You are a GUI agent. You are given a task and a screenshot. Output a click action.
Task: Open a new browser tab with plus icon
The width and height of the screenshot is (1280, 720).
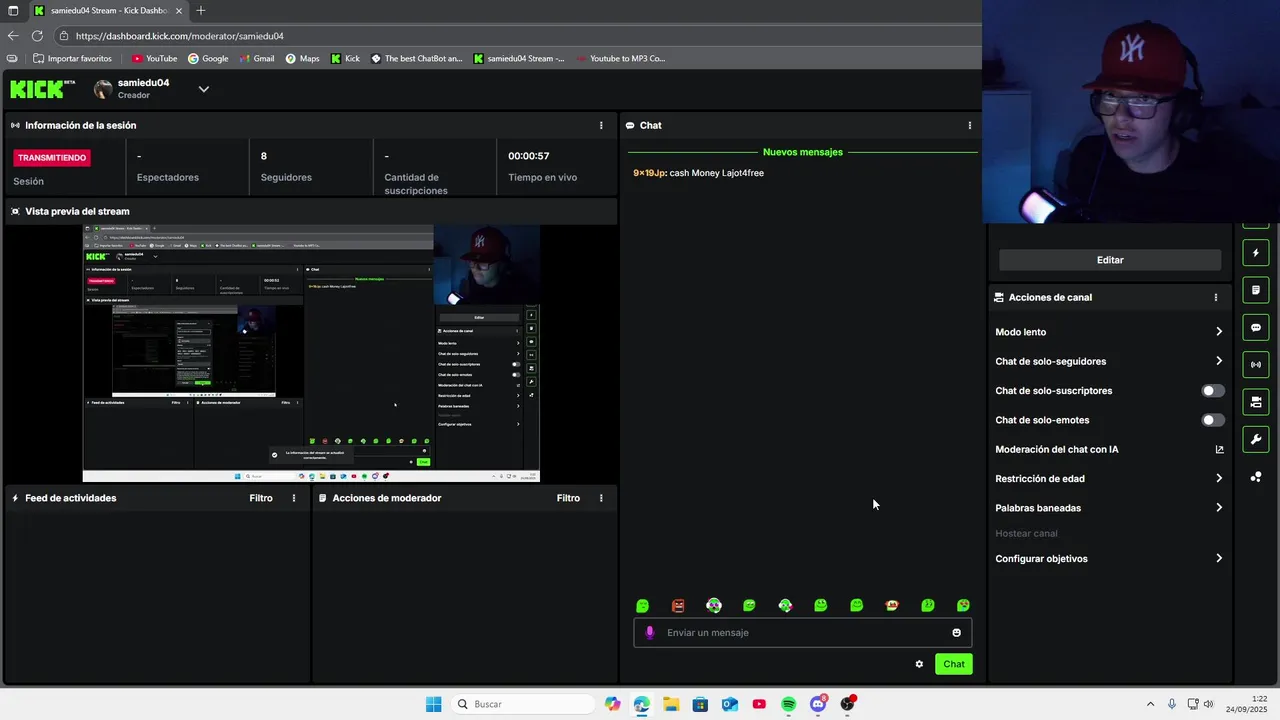[x=201, y=11]
